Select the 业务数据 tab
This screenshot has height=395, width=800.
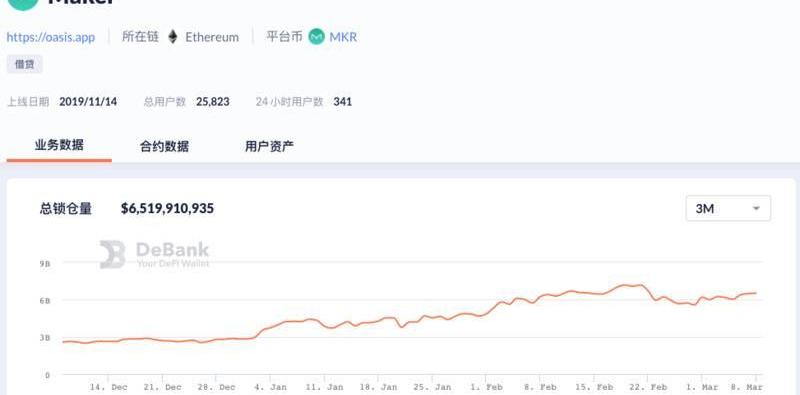pyautogui.click(x=59, y=145)
